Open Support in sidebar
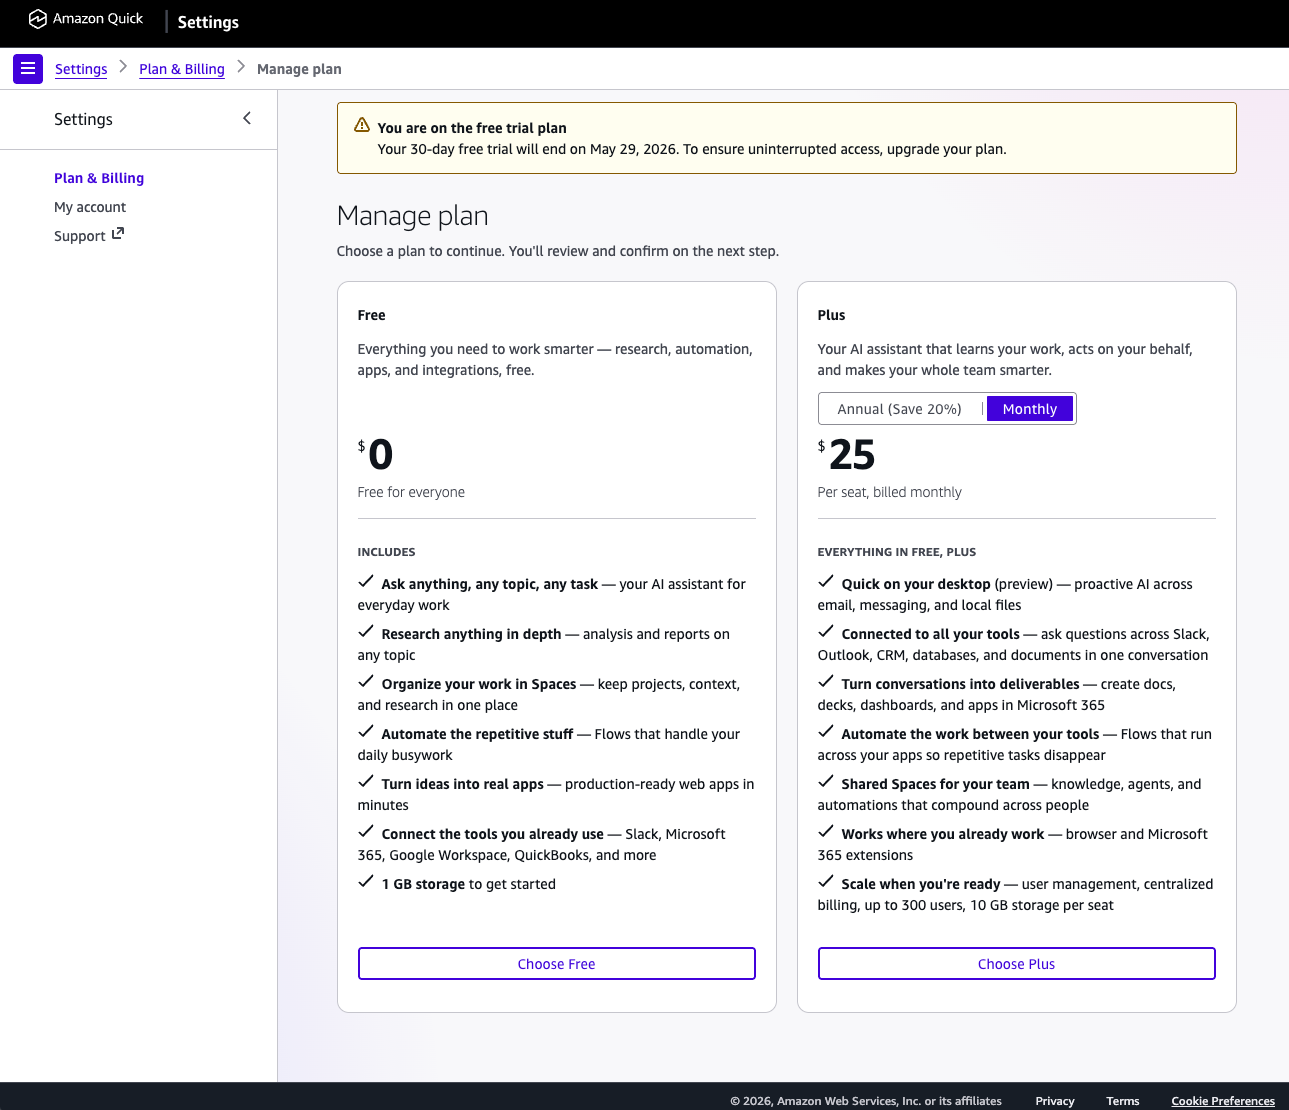Screen dimensions: 1289x1110 [80, 236]
